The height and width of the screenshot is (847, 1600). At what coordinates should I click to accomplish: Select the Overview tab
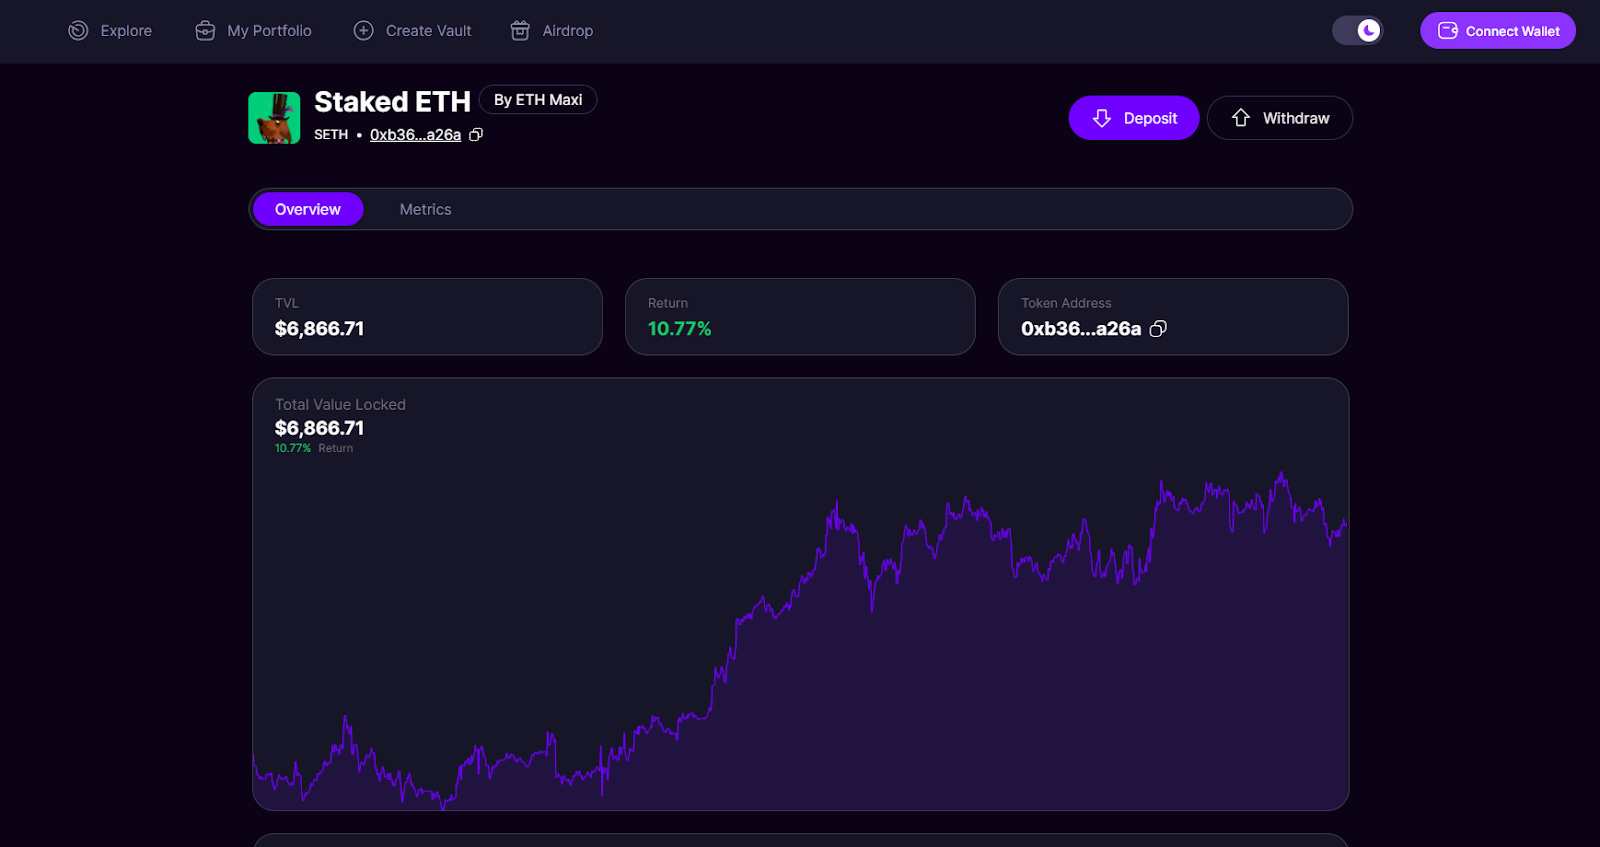pos(308,209)
